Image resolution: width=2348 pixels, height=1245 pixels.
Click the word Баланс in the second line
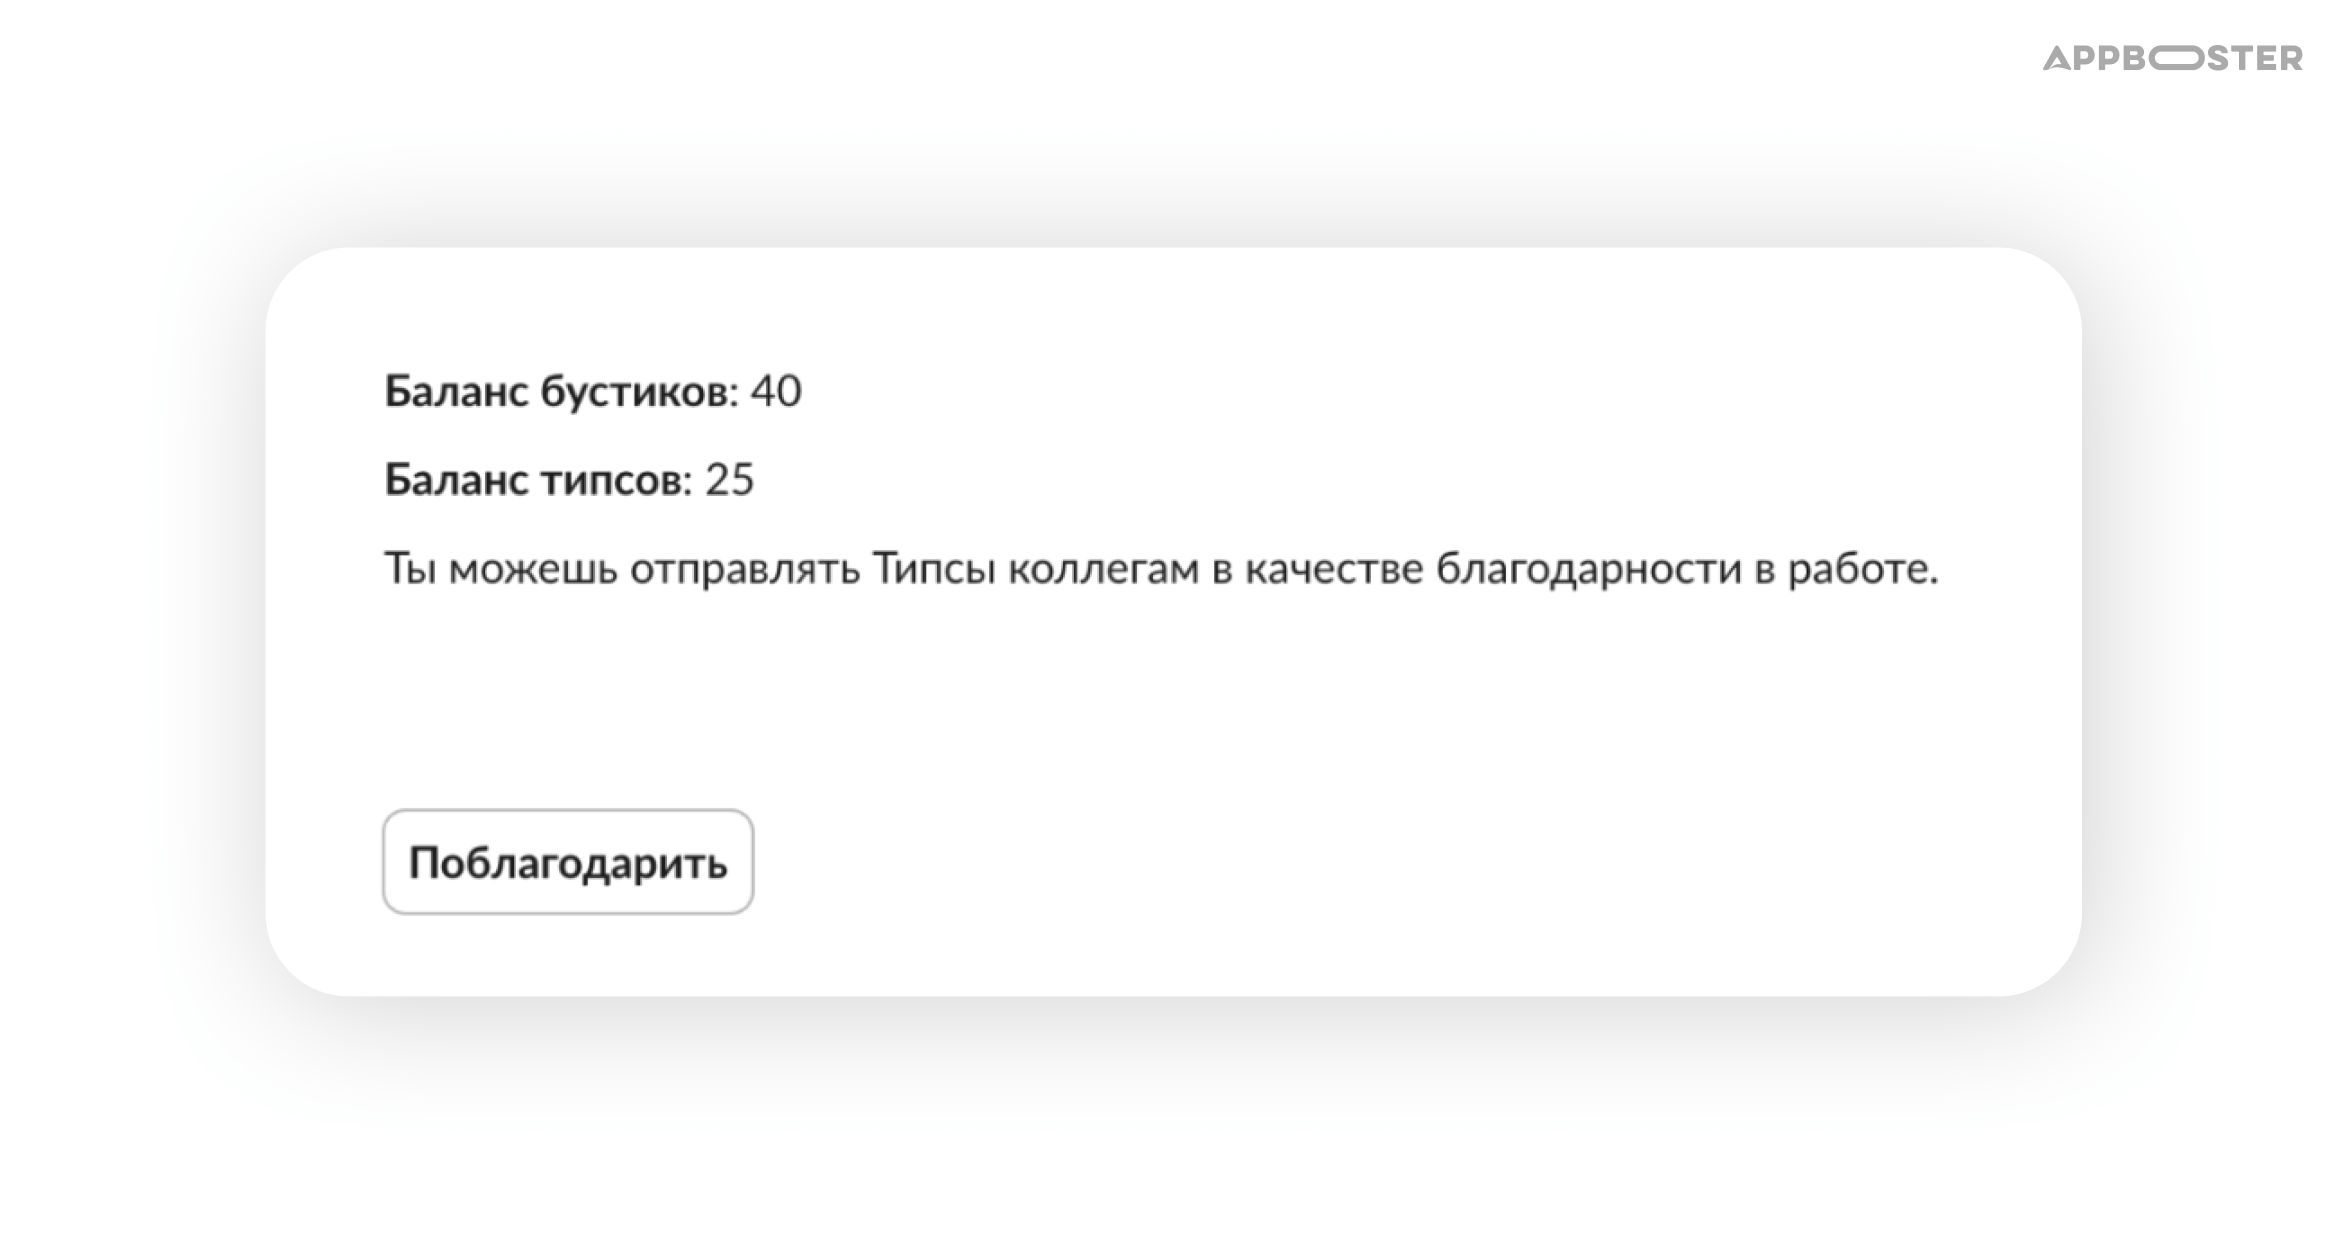456,480
